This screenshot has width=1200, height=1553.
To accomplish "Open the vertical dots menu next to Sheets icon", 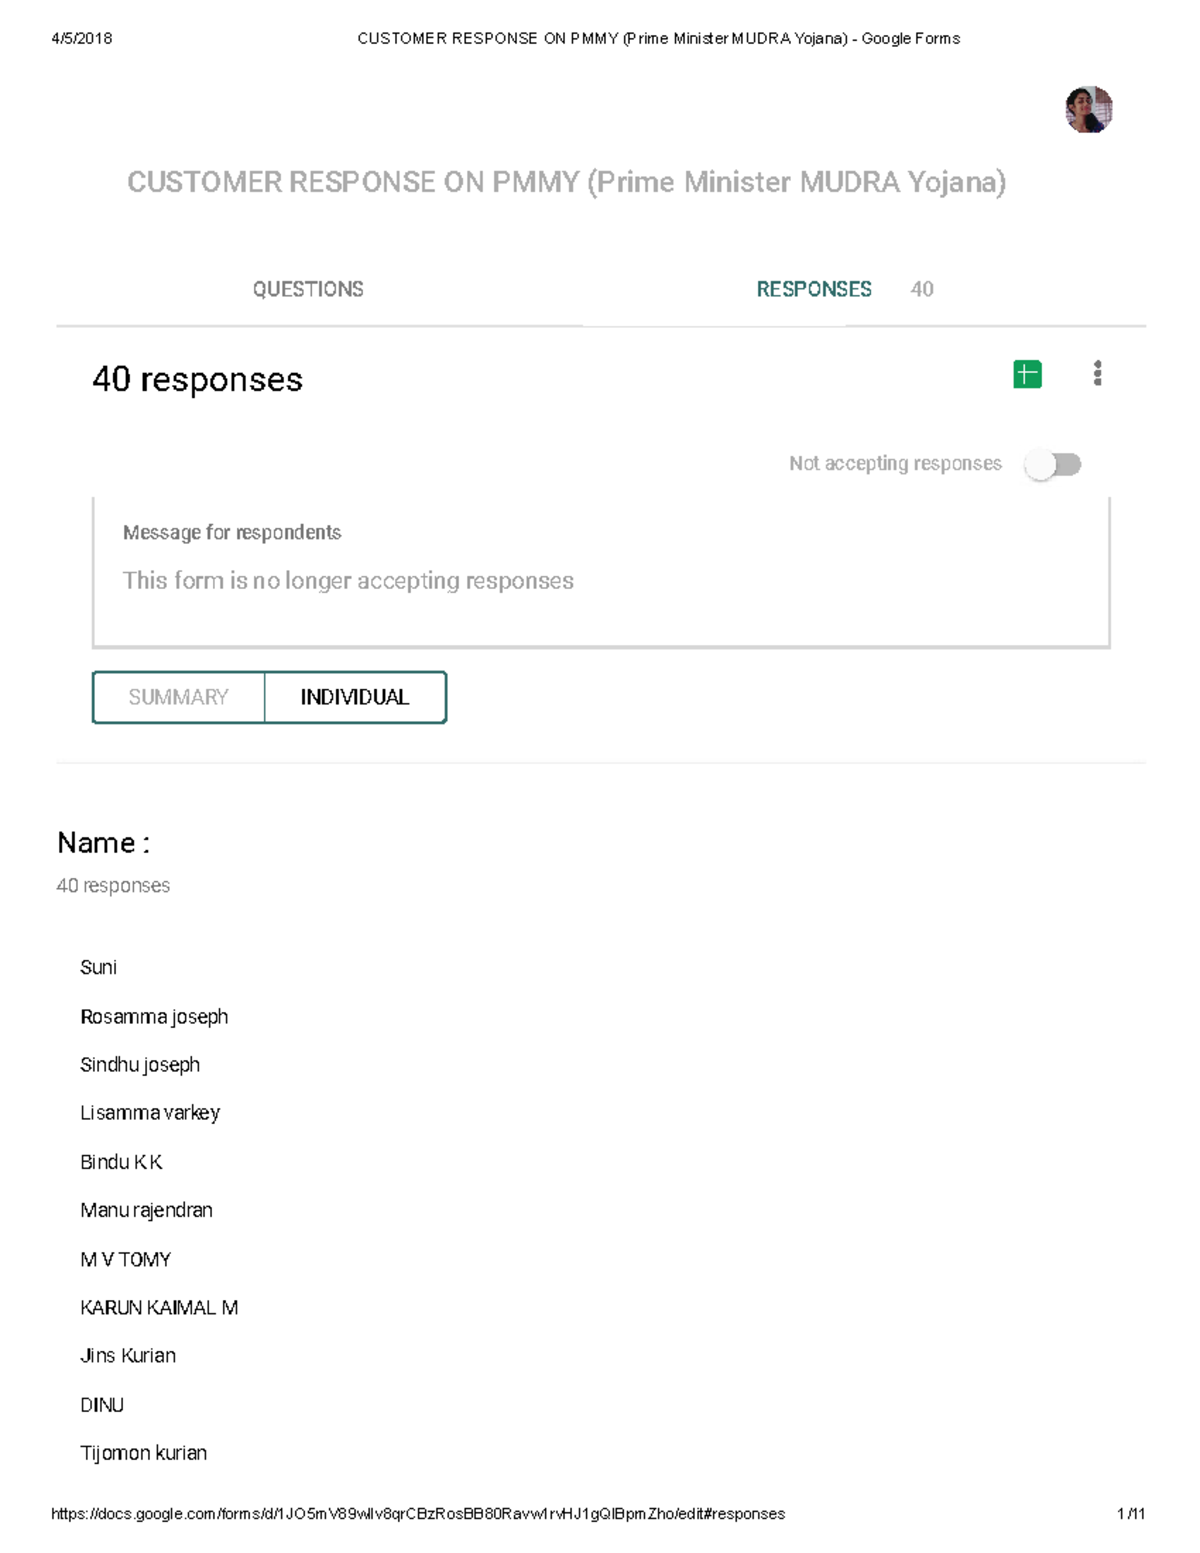I will coord(1098,373).
